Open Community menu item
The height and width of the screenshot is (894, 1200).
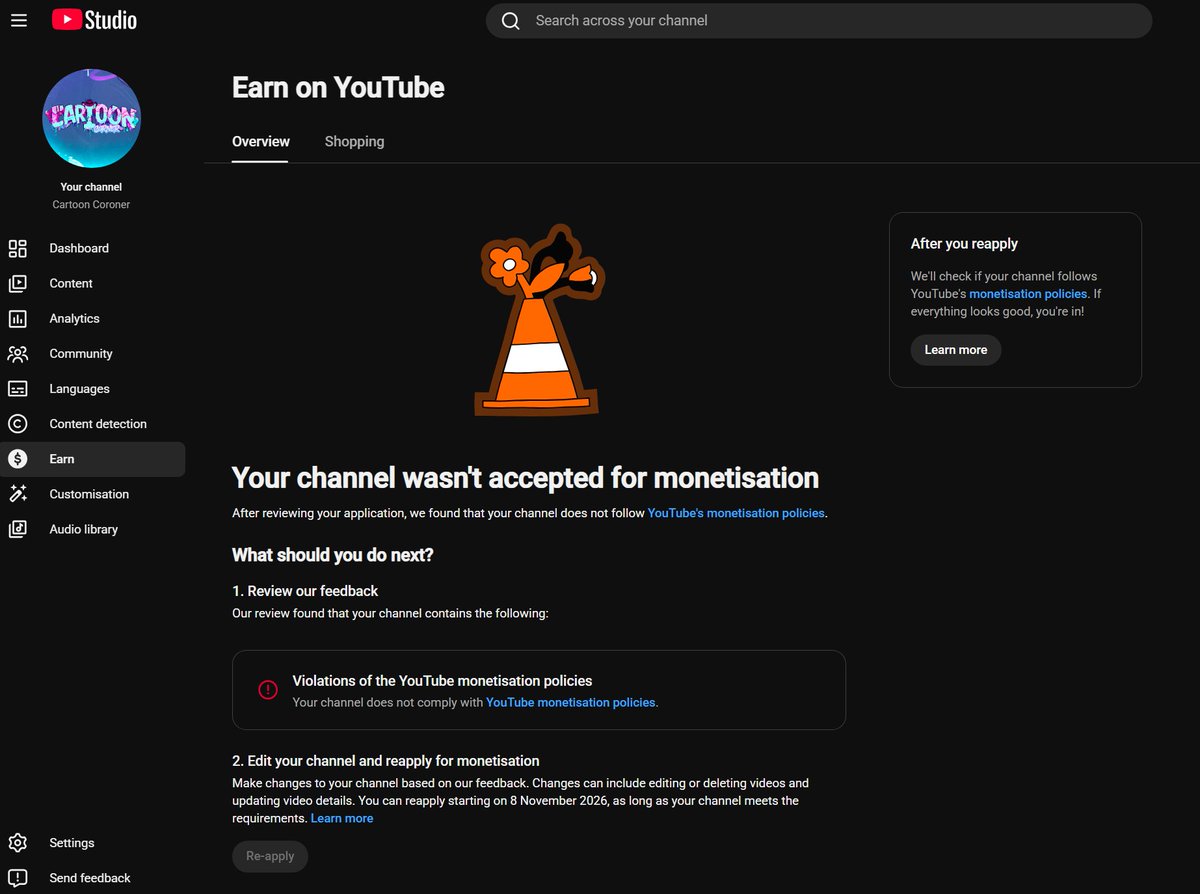tap(81, 354)
